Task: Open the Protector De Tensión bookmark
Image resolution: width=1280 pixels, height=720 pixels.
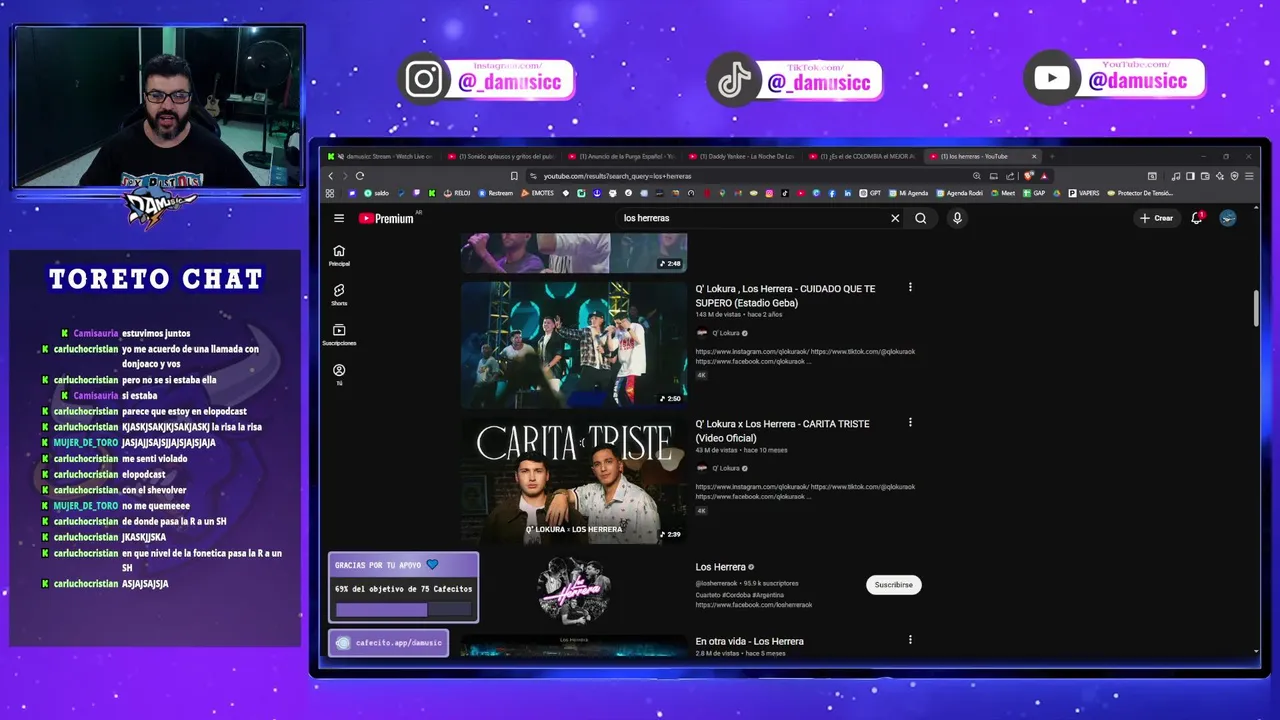Action: pos(1140,193)
